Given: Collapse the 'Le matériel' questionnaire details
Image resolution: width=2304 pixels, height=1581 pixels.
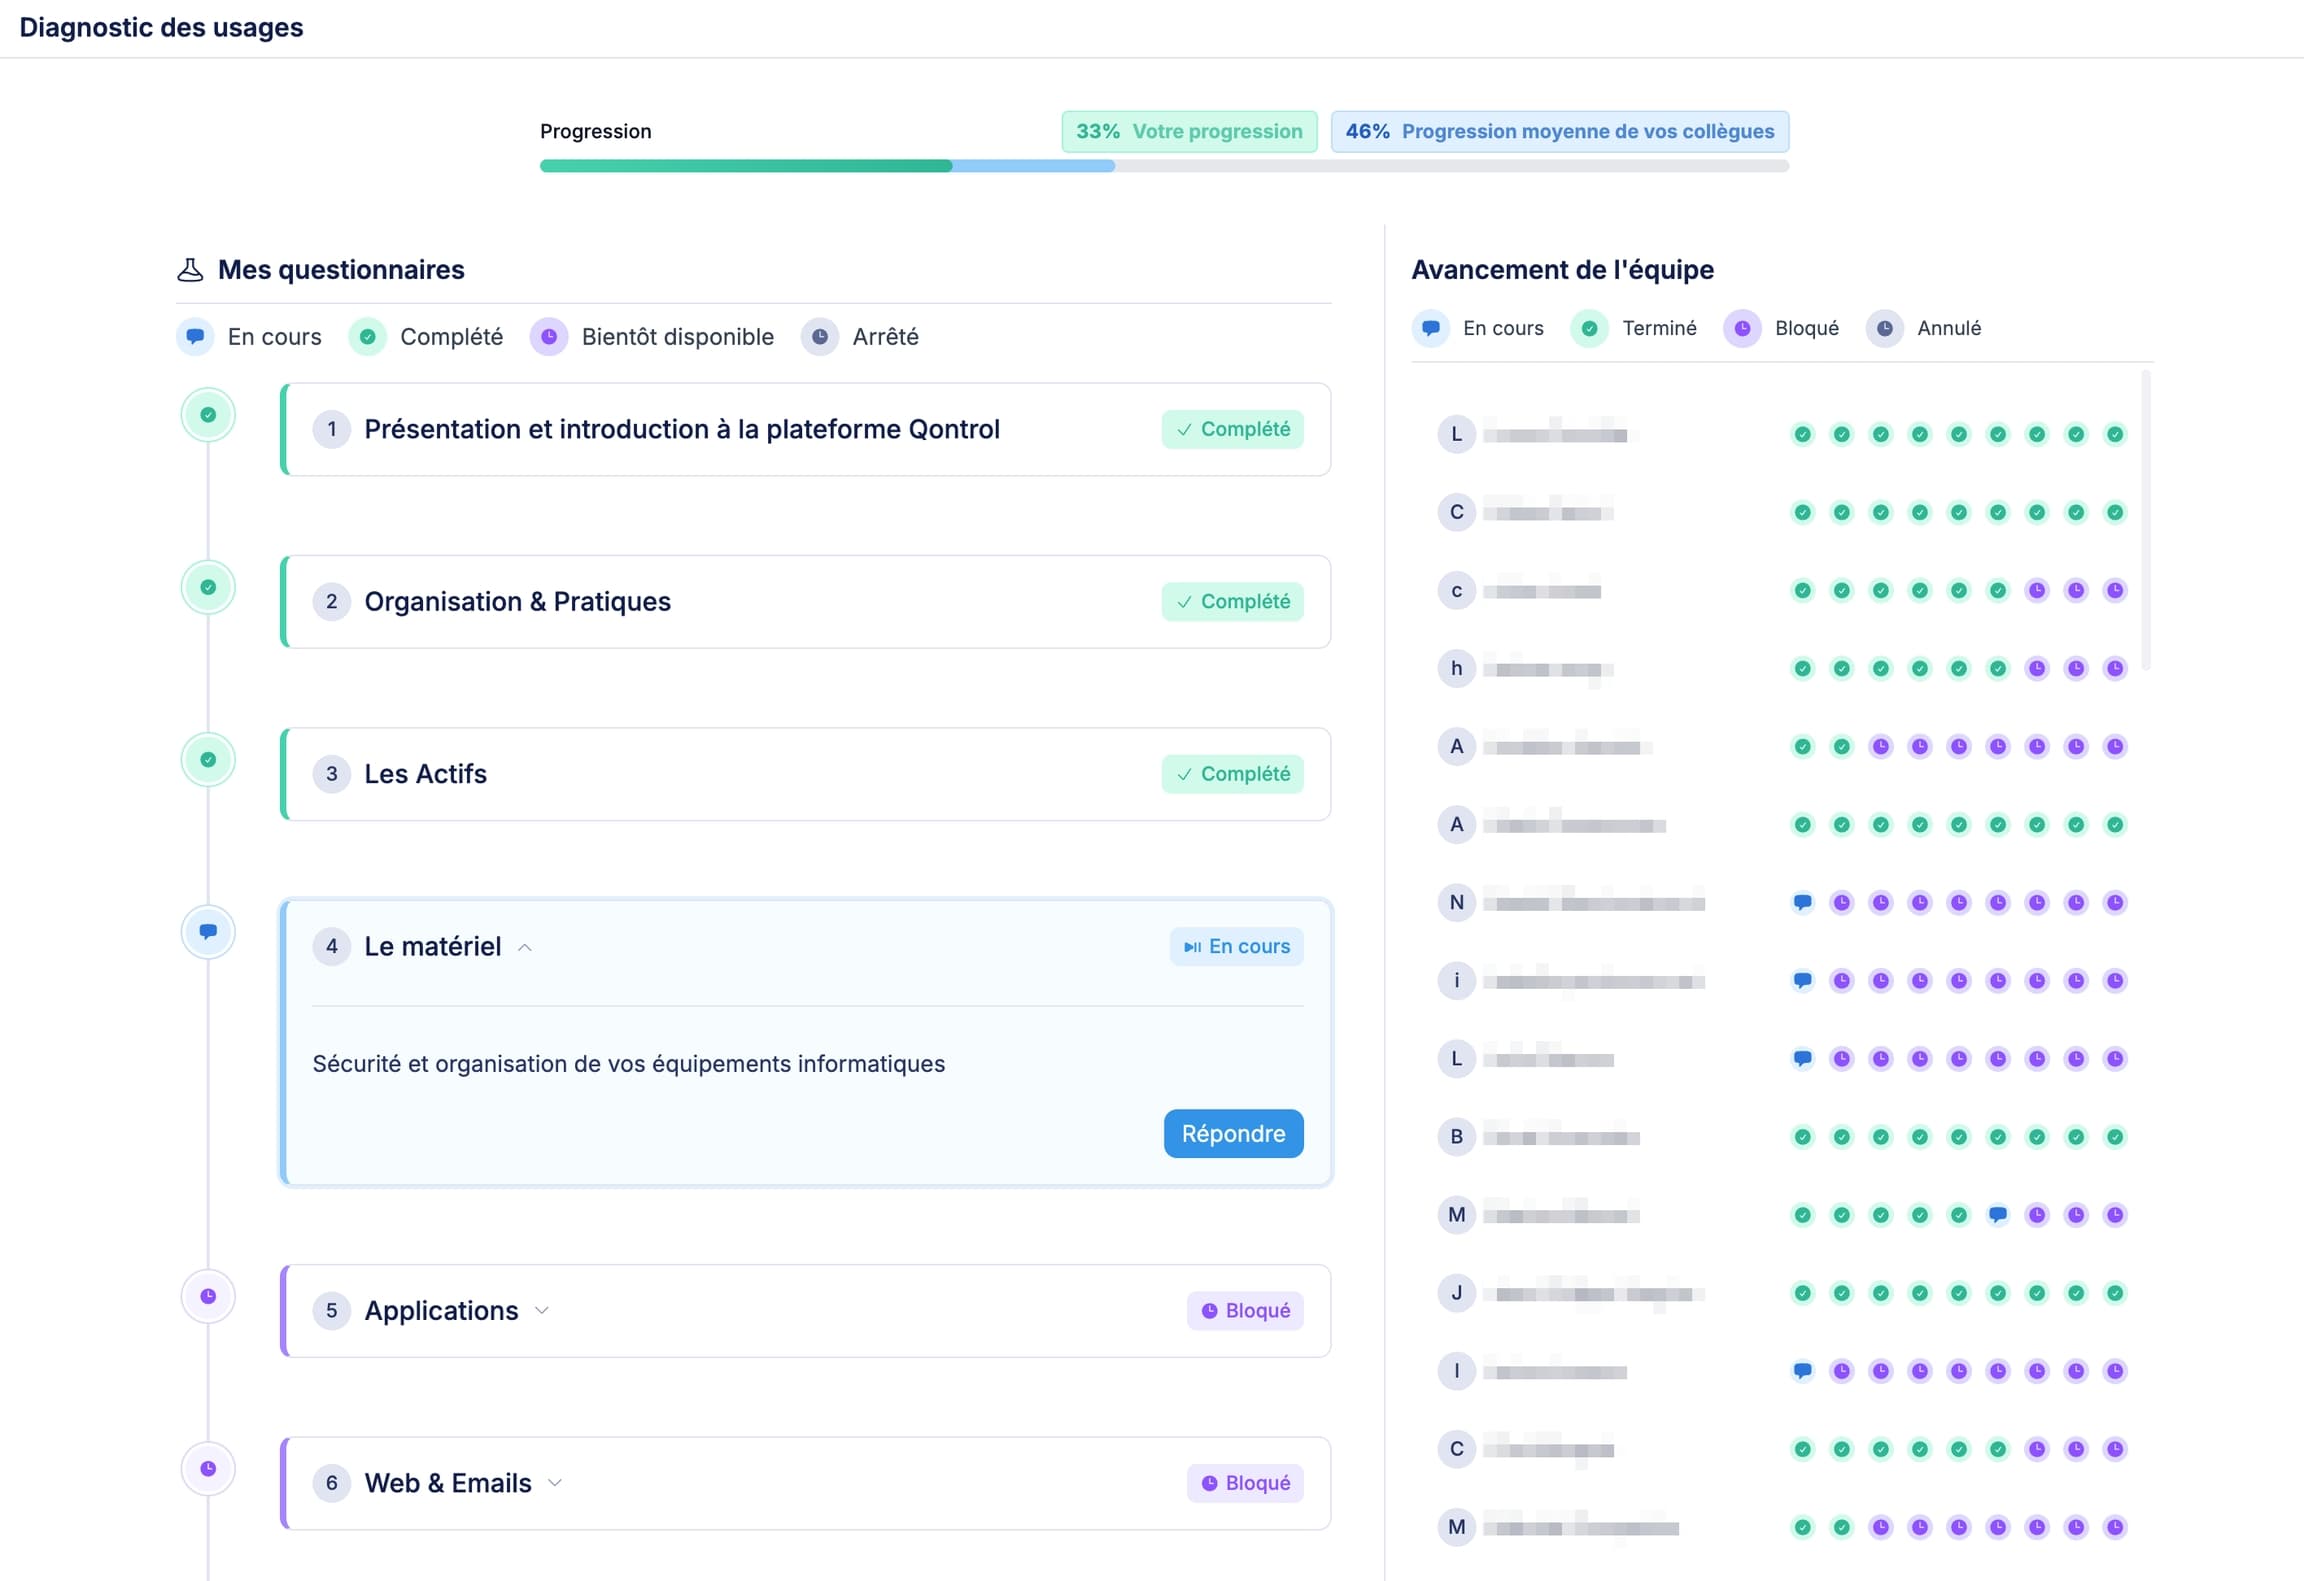Looking at the screenshot, I should tap(526, 947).
